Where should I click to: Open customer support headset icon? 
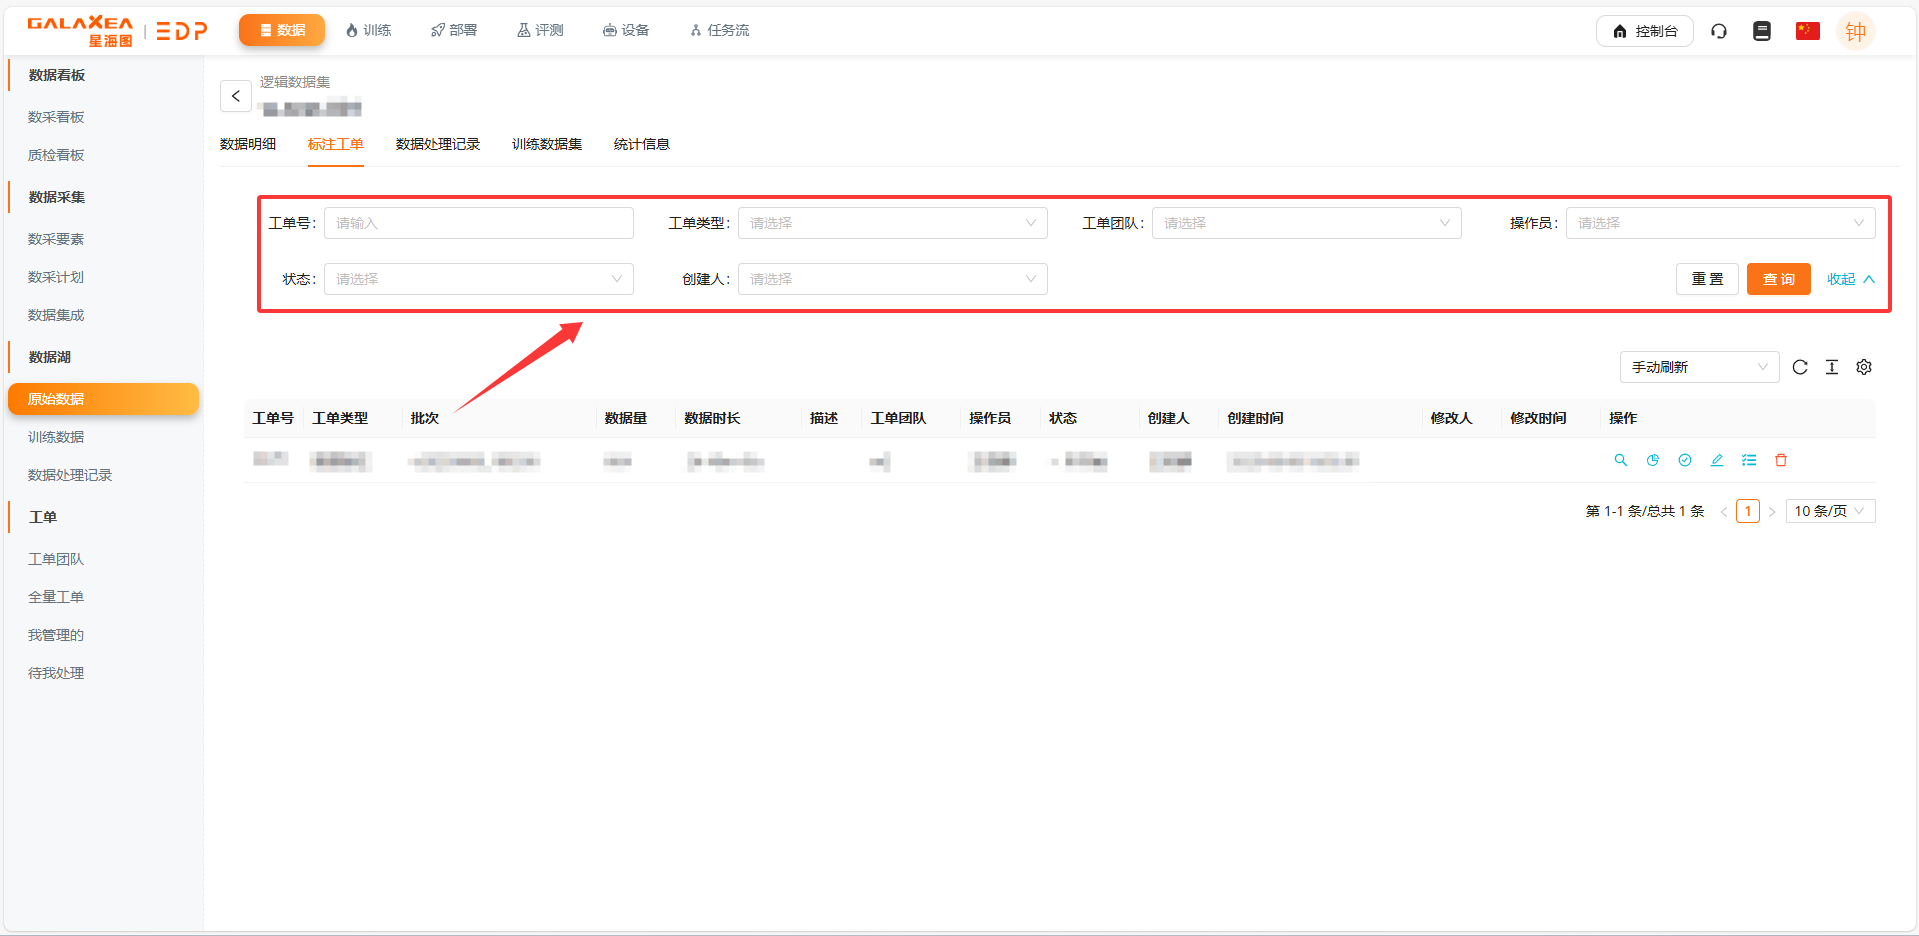(x=1719, y=31)
